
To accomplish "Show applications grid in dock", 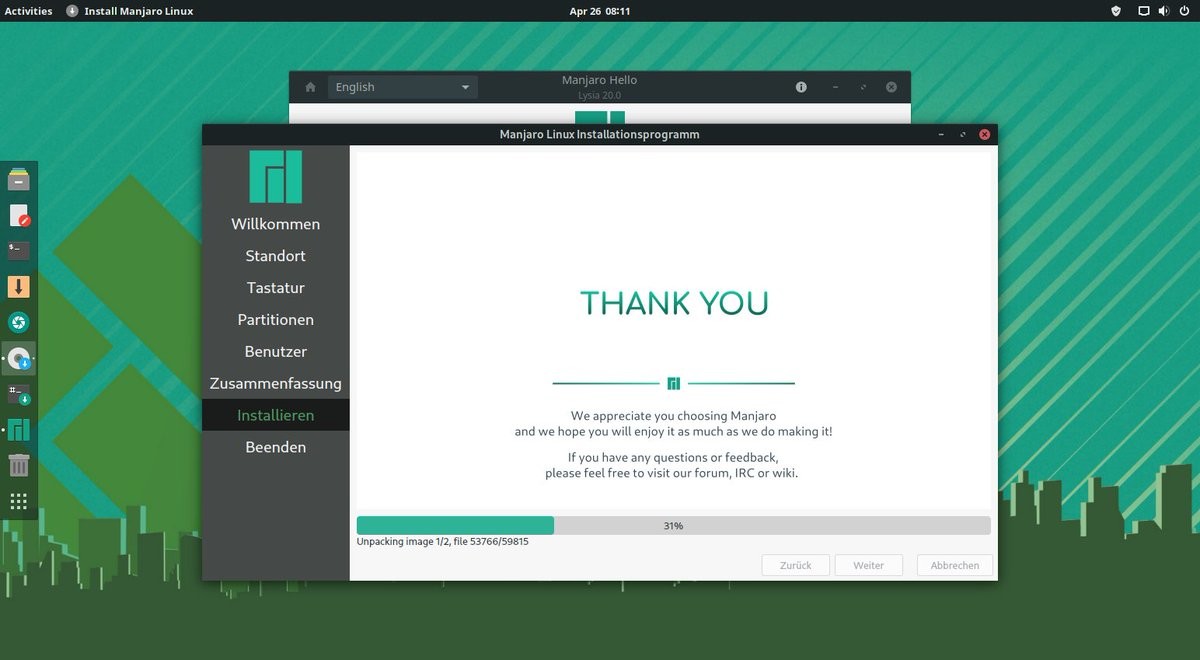I will [x=18, y=501].
